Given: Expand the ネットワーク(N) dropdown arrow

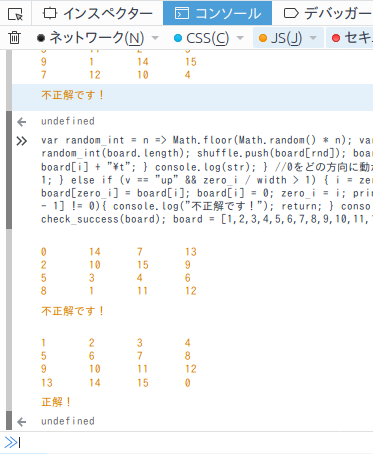Looking at the screenshot, I should (x=155, y=38).
